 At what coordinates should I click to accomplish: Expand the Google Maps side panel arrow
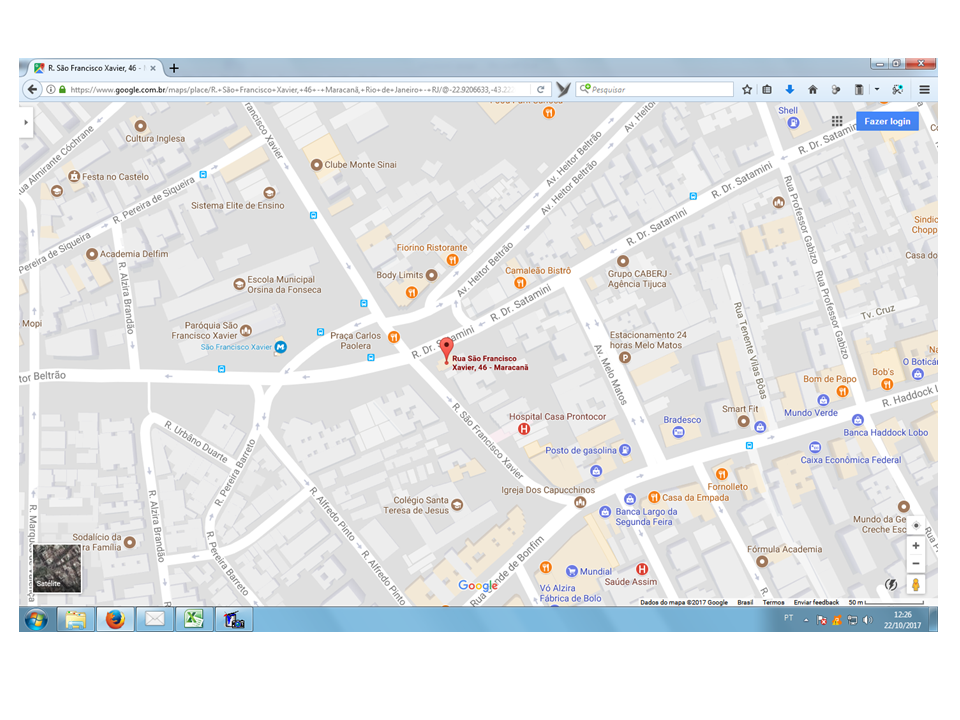click(26, 122)
